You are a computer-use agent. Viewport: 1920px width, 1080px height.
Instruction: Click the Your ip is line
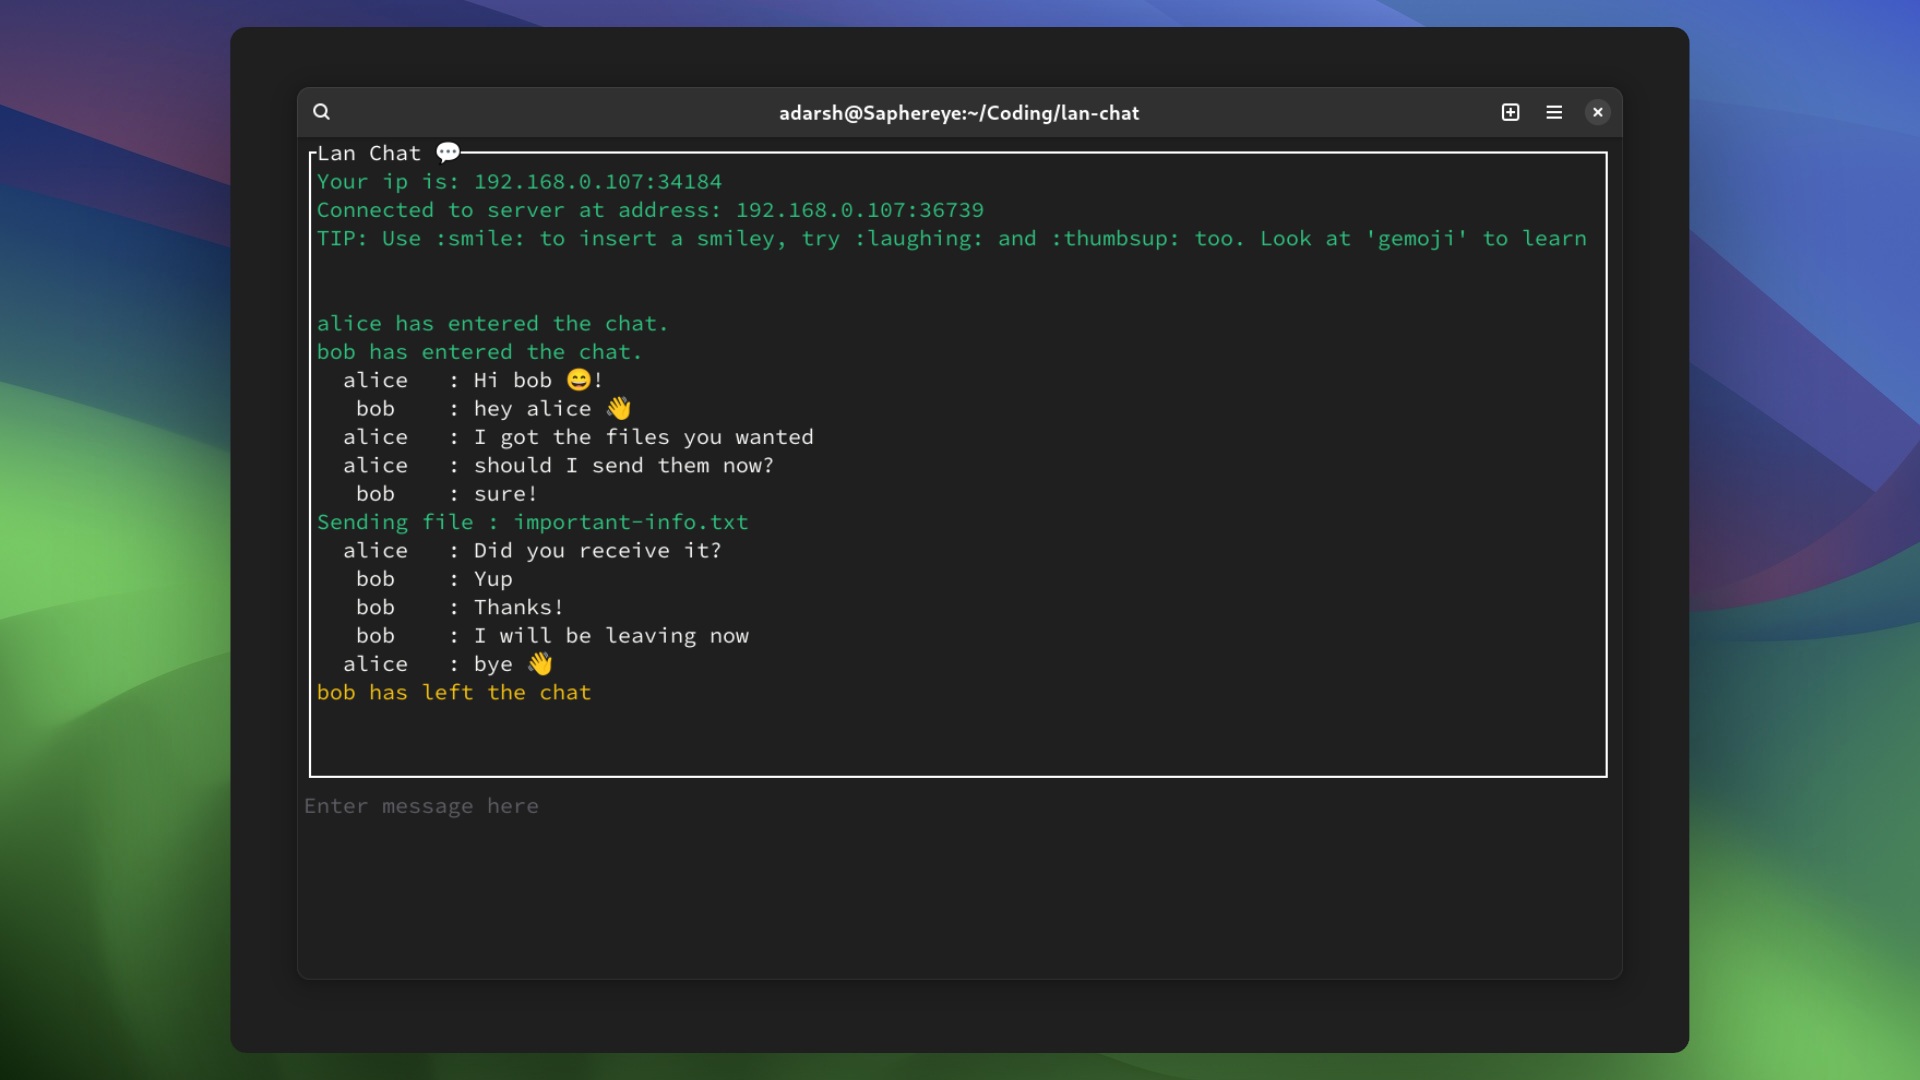(518, 182)
